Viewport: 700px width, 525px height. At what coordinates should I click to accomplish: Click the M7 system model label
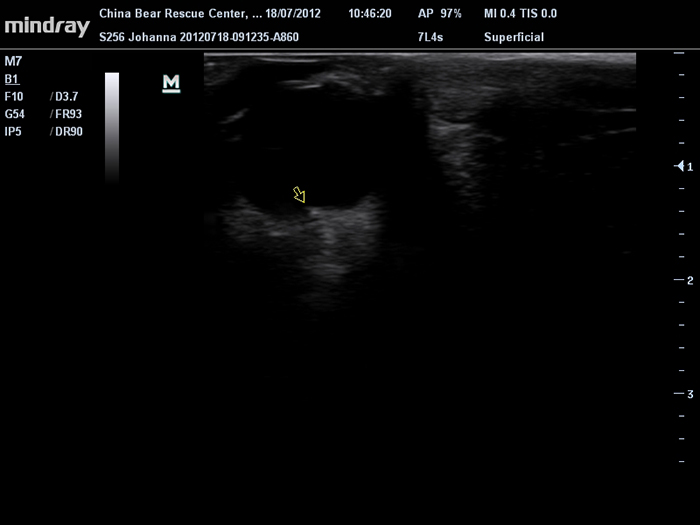[12, 61]
